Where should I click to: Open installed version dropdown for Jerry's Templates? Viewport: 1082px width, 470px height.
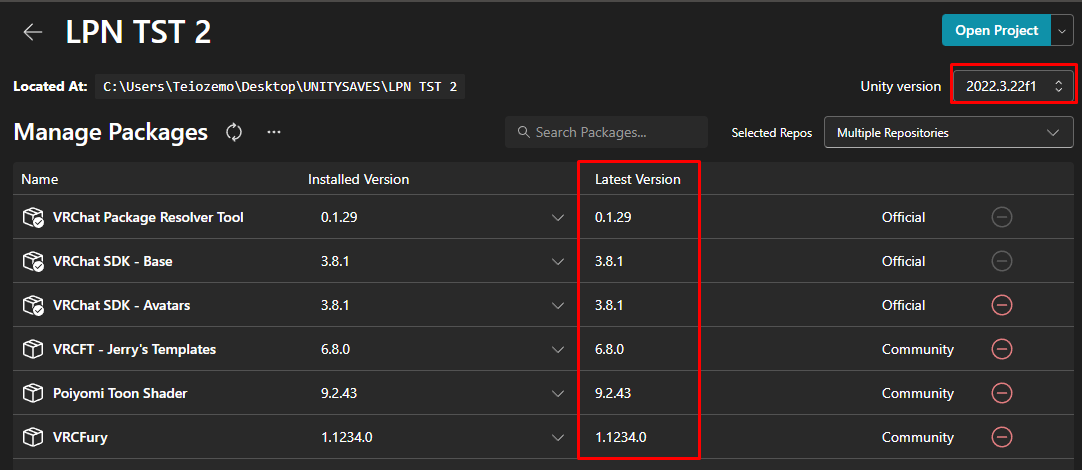[558, 350]
